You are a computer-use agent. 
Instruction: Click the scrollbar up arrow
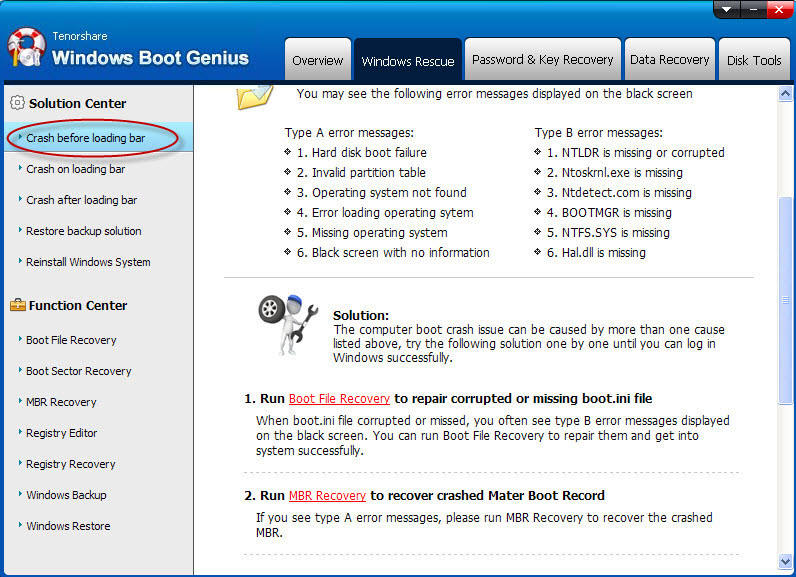click(785, 94)
